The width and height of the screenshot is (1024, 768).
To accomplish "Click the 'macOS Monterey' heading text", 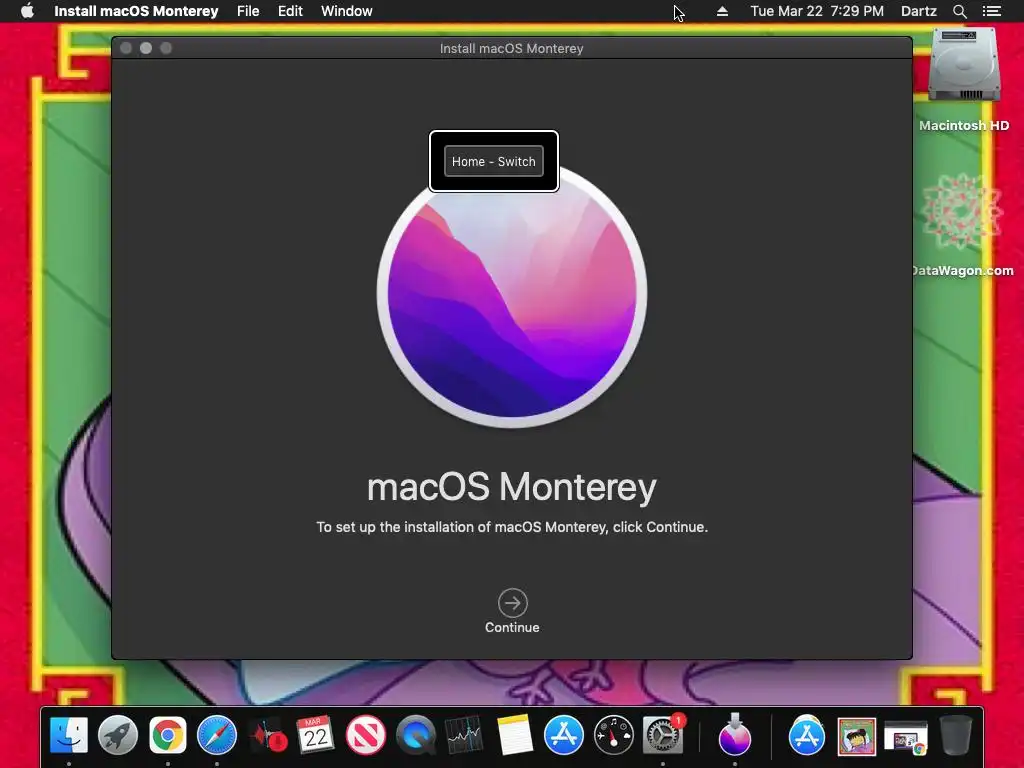I will click(512, 487).
